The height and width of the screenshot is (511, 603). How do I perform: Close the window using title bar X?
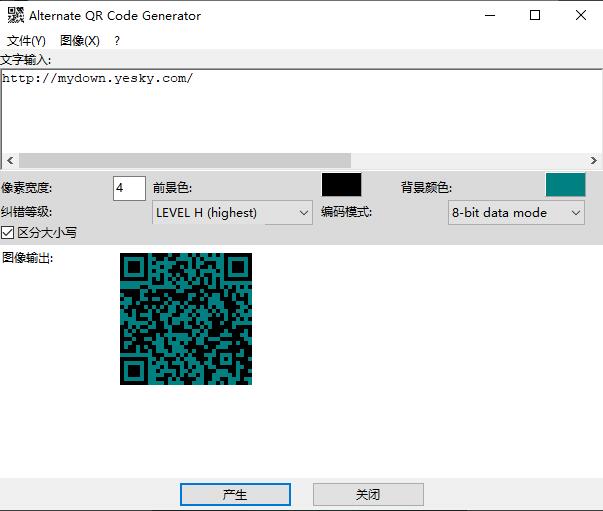[x=581, y=15]
